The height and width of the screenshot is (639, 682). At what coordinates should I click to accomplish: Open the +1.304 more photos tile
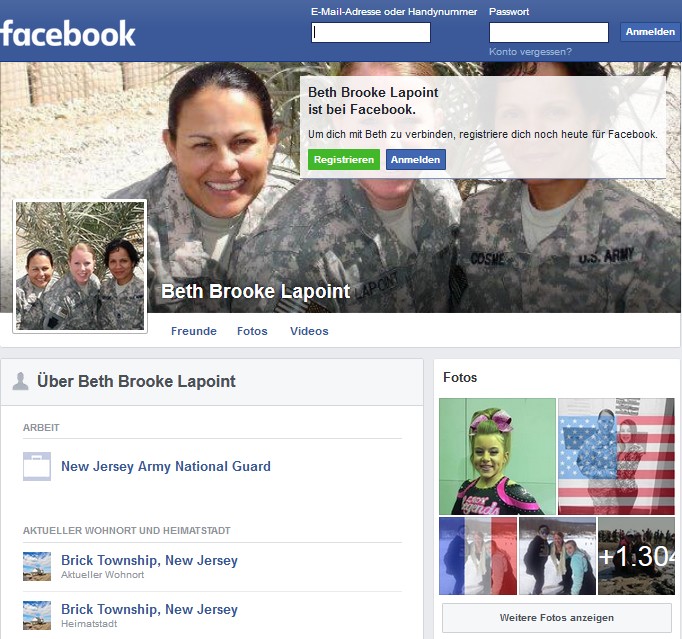(636, 556)
